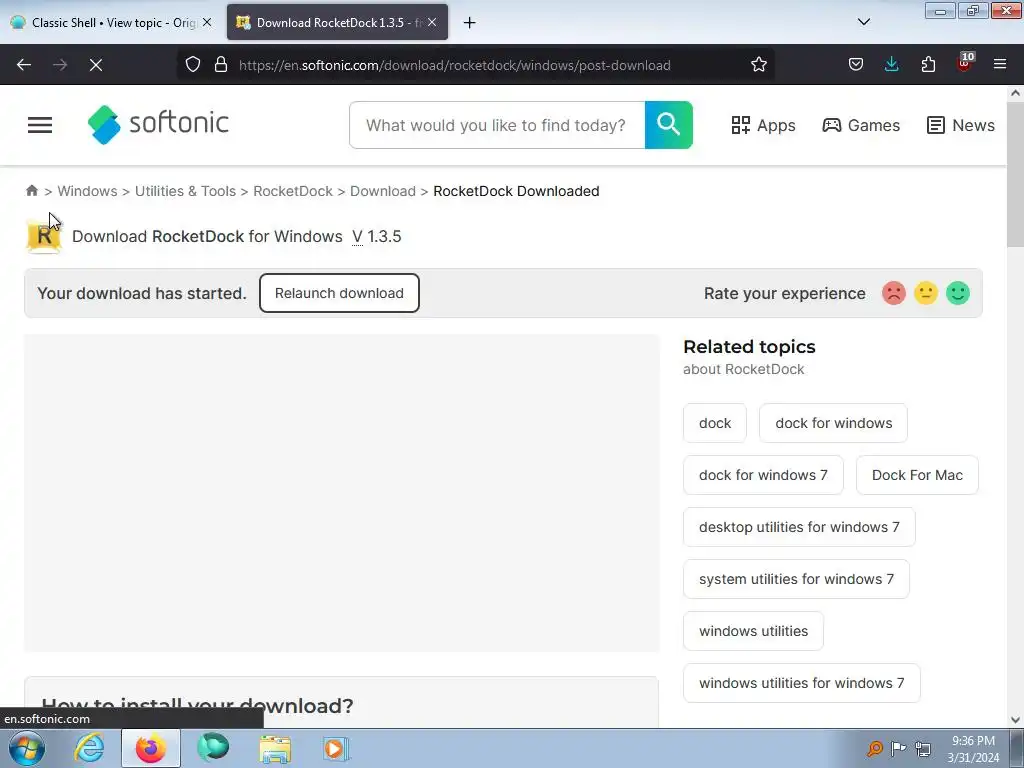Image resolution: width=1024 pixels, height=768 pixels.
Task: Launch Windows Media Player from taskbar
Action: point(336,748)
